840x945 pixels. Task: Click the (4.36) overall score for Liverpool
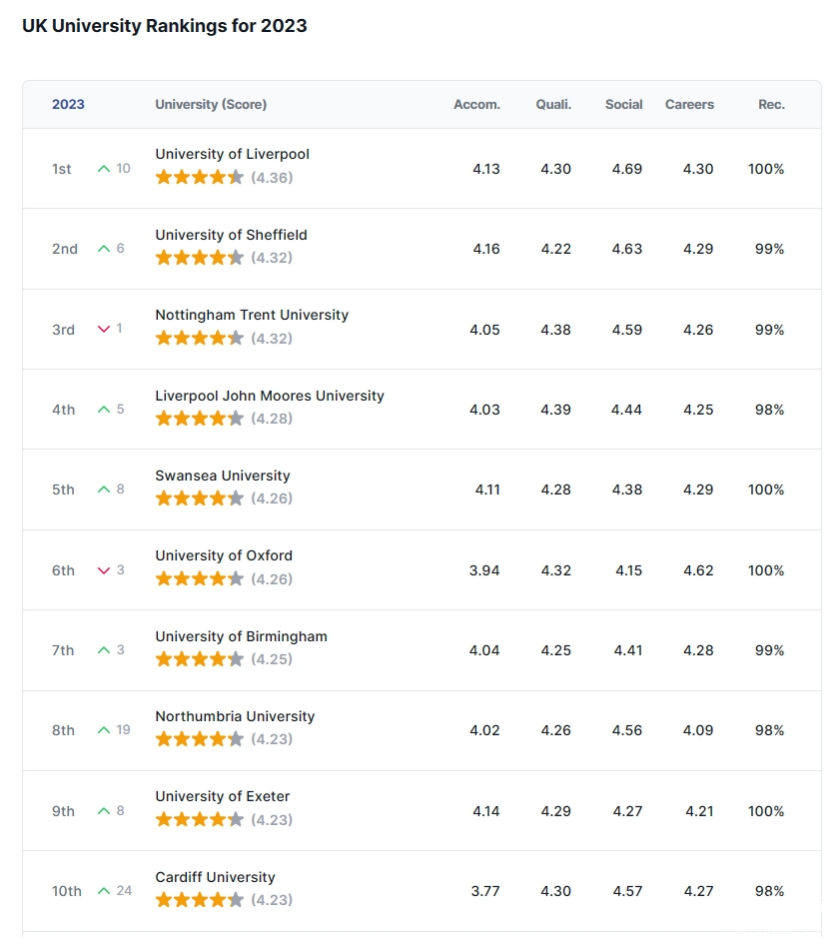click(272, 178)
